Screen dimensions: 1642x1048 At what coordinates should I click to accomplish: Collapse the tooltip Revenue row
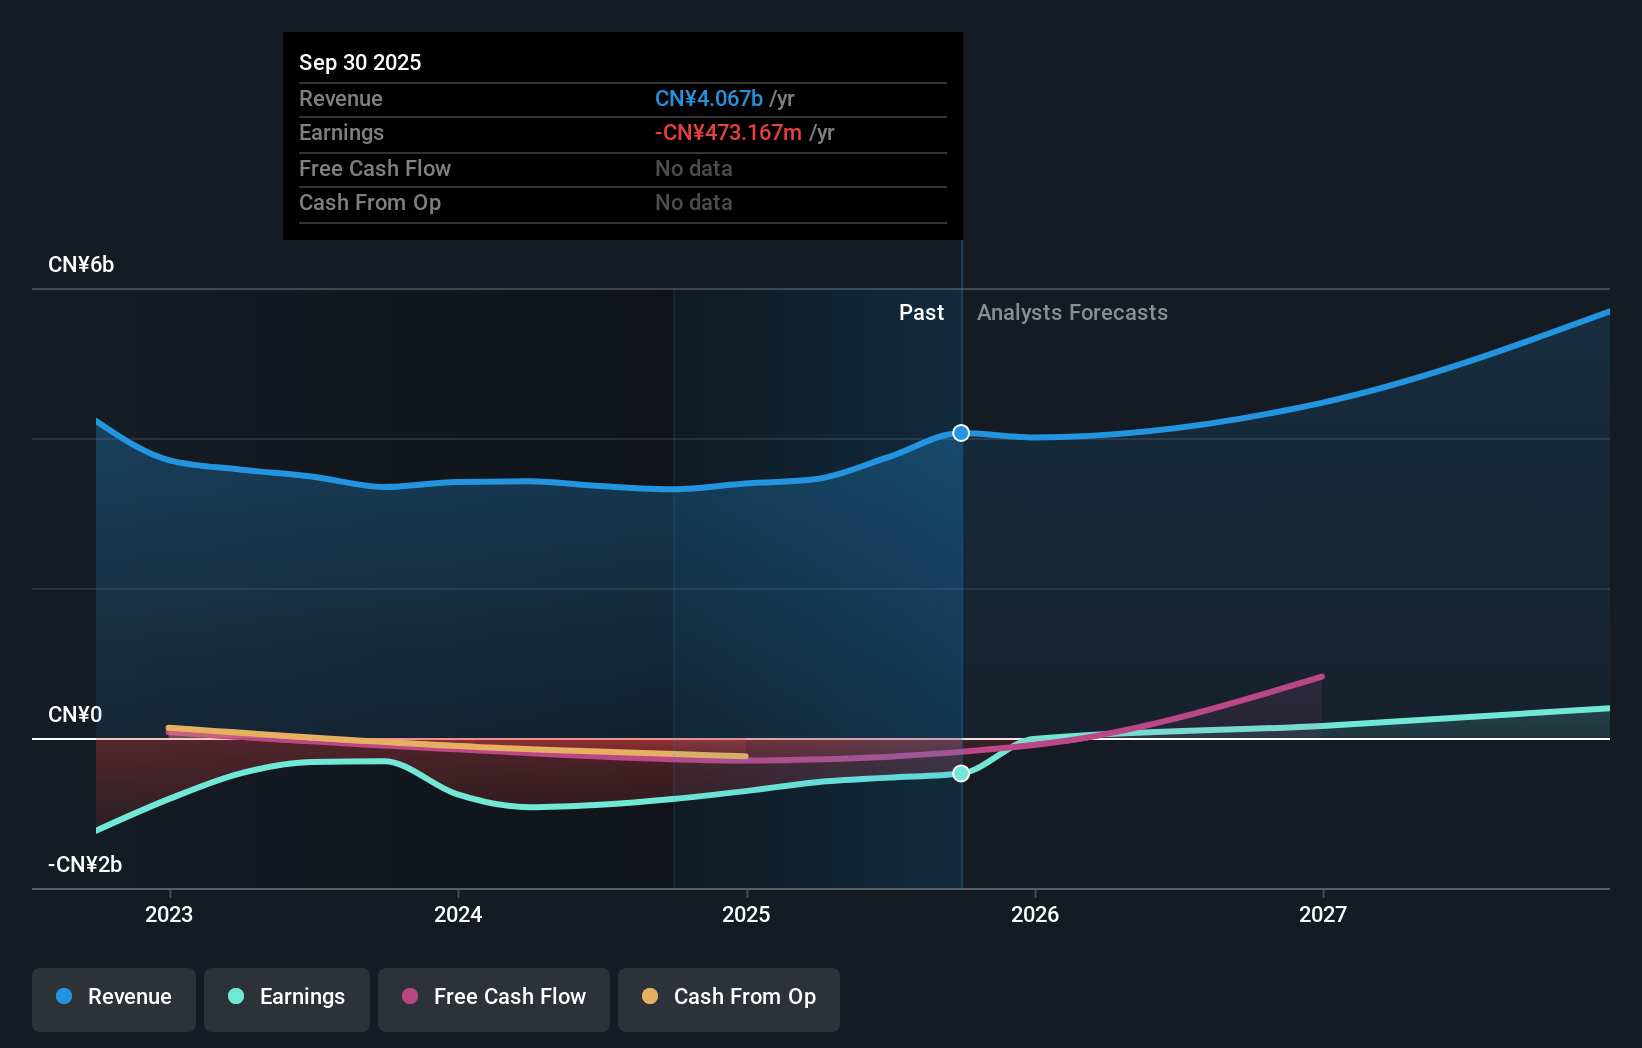point(341,99)
